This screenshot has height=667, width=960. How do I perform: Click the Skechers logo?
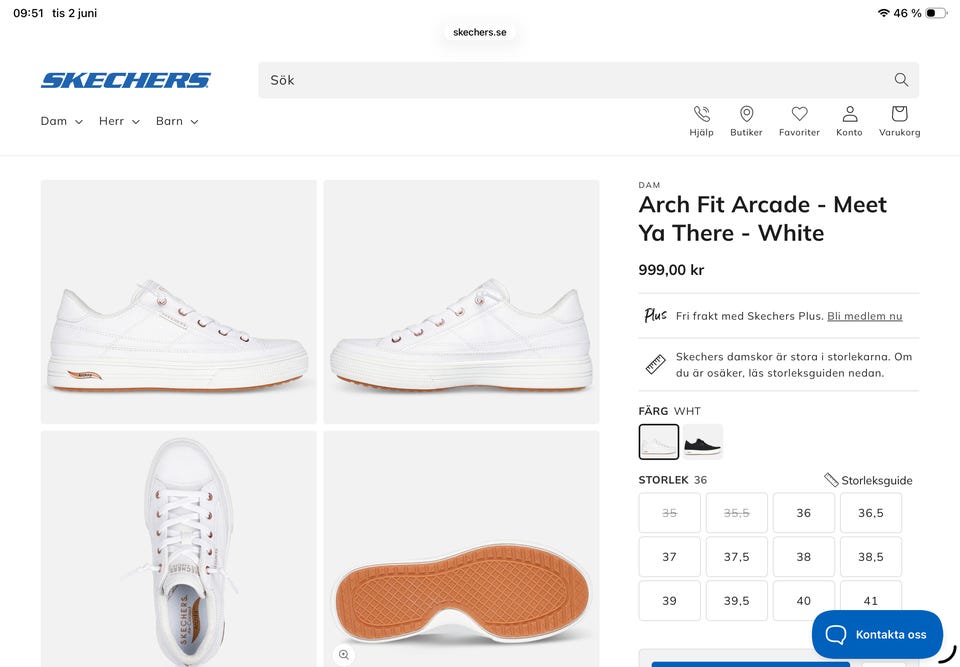[x=126, y=80]
